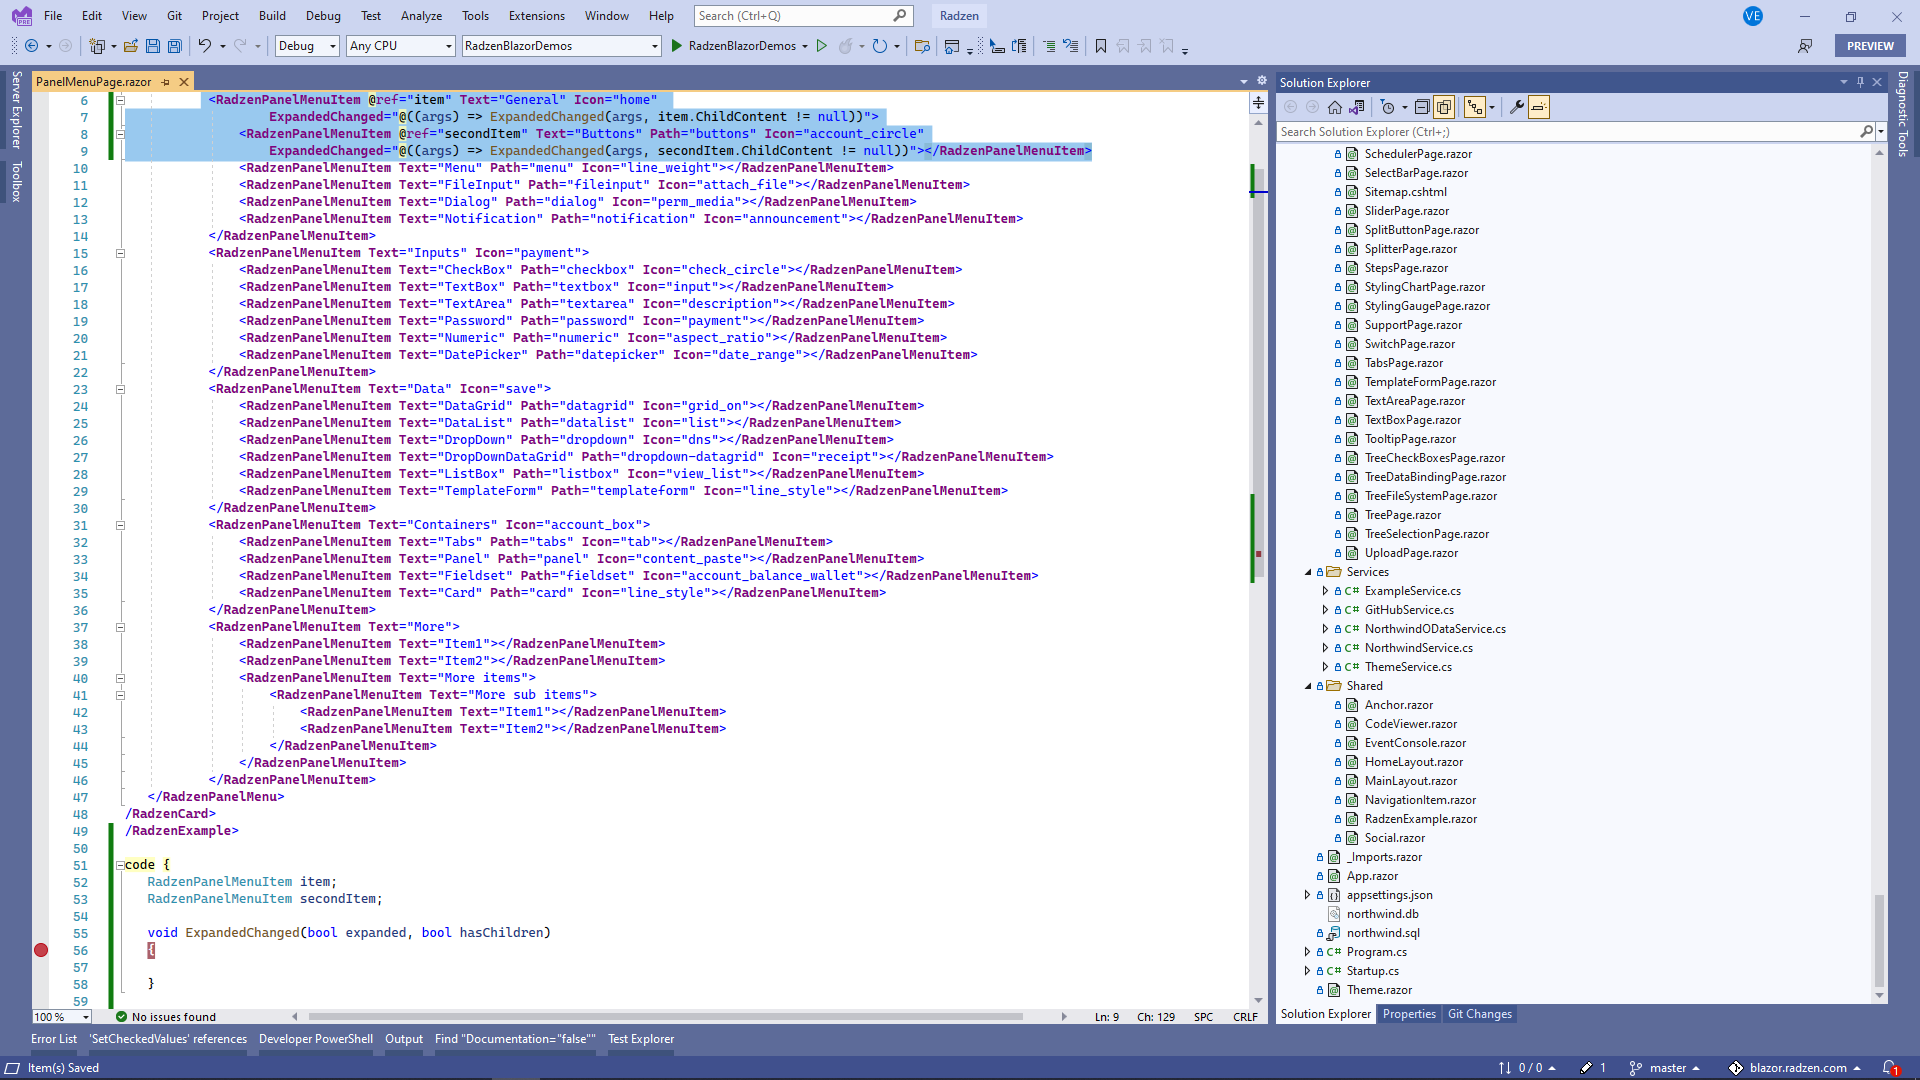Click the Toggle Bookmark icon in toolbar

(1101, 46)
